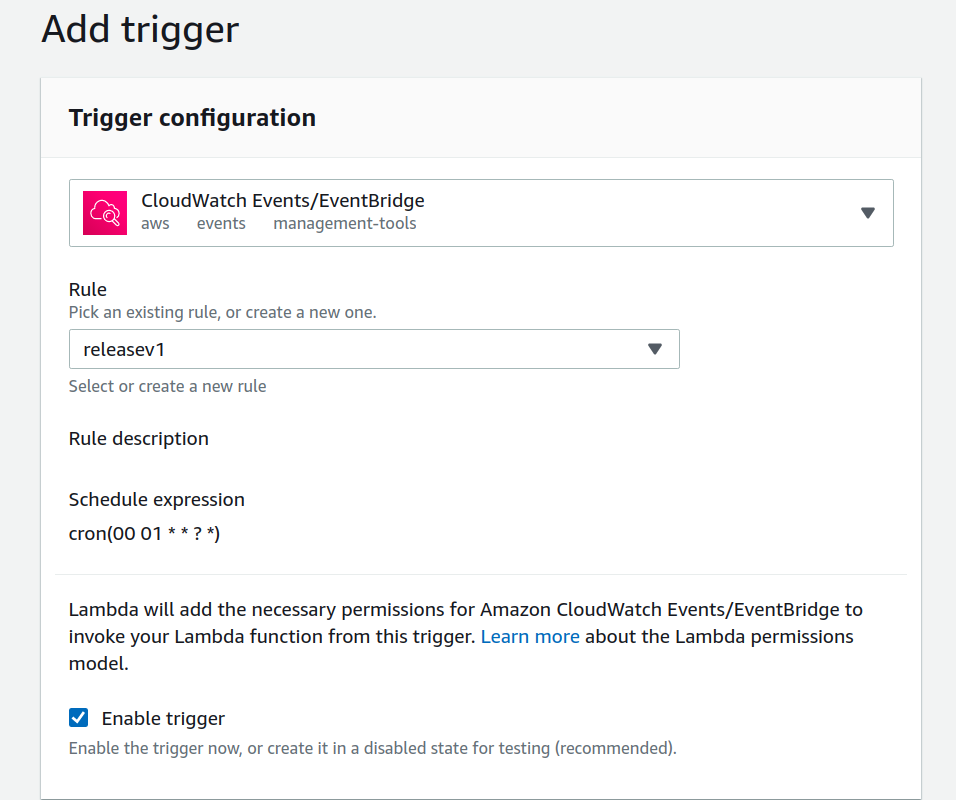Click the Schedule expression label

pyautogui.click(x=156, y=499)
